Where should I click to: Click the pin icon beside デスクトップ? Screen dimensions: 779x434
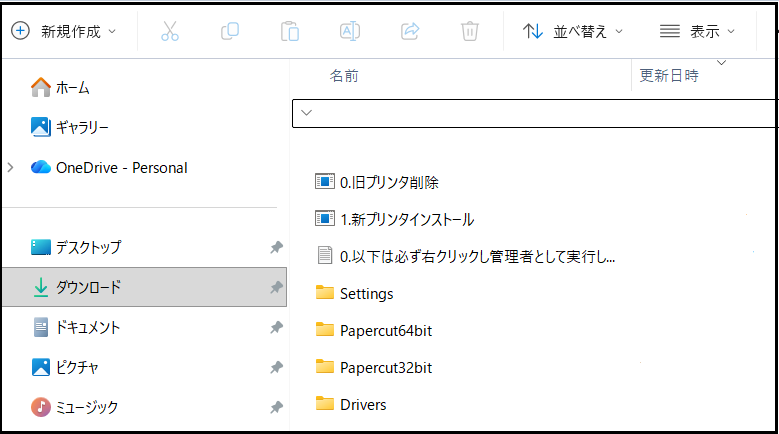point(276,247)
